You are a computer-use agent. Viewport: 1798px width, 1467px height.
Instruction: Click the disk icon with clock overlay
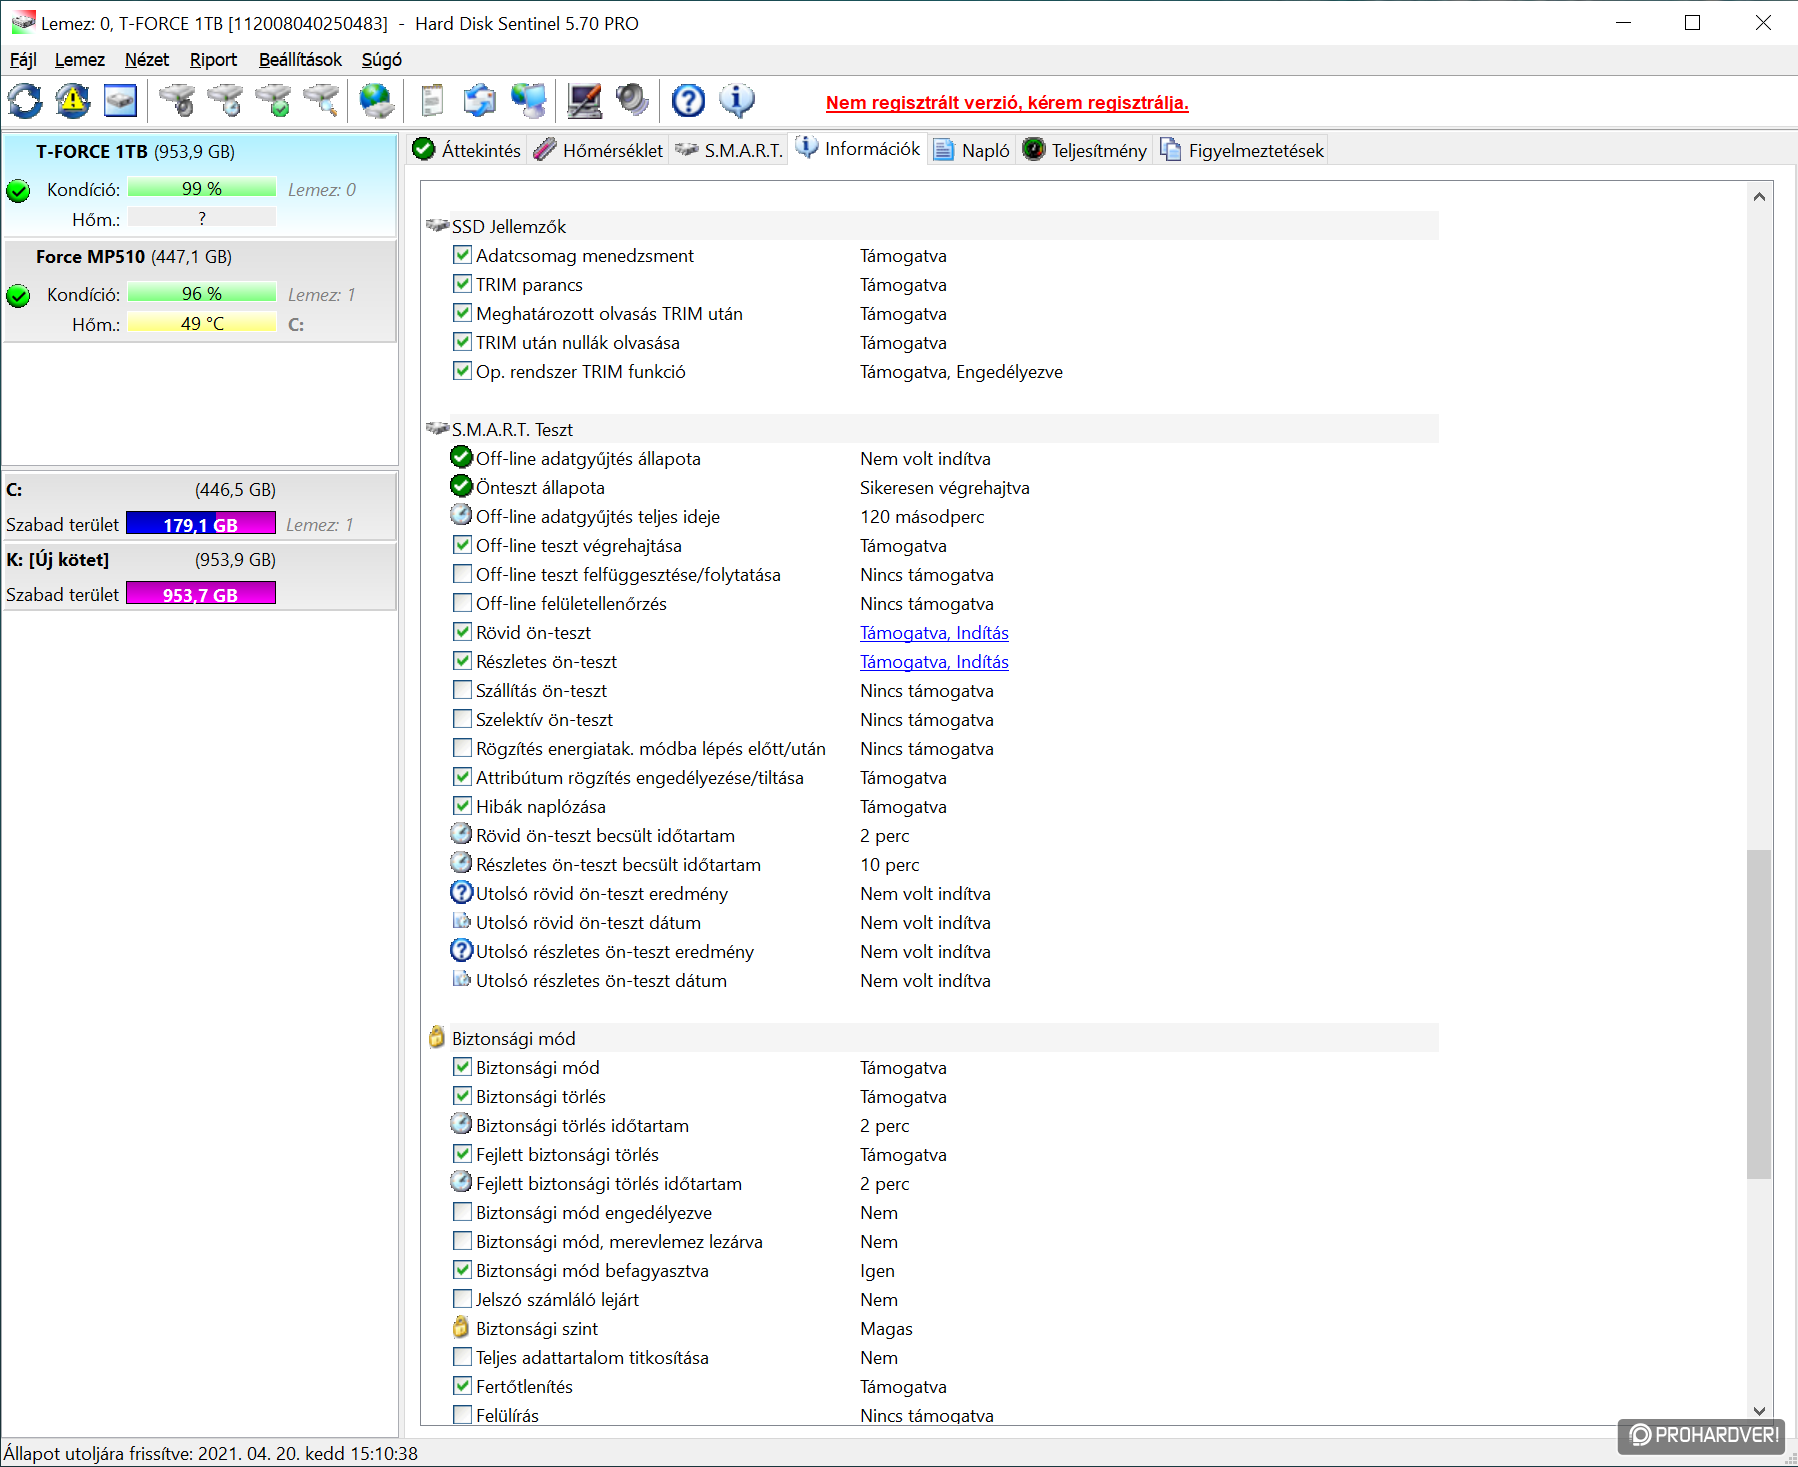tap(226, 101)
